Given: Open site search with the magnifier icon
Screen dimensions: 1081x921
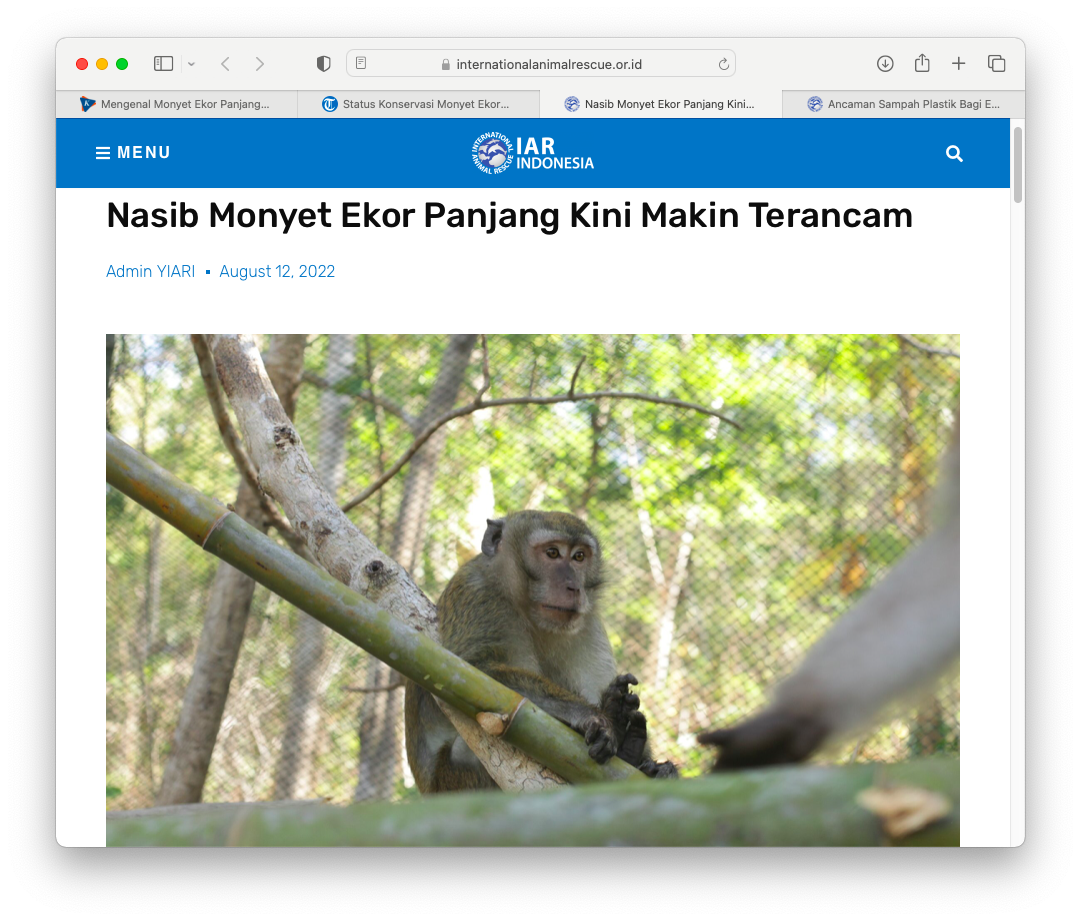Looking at the screenshot, I should coord(954,153).
